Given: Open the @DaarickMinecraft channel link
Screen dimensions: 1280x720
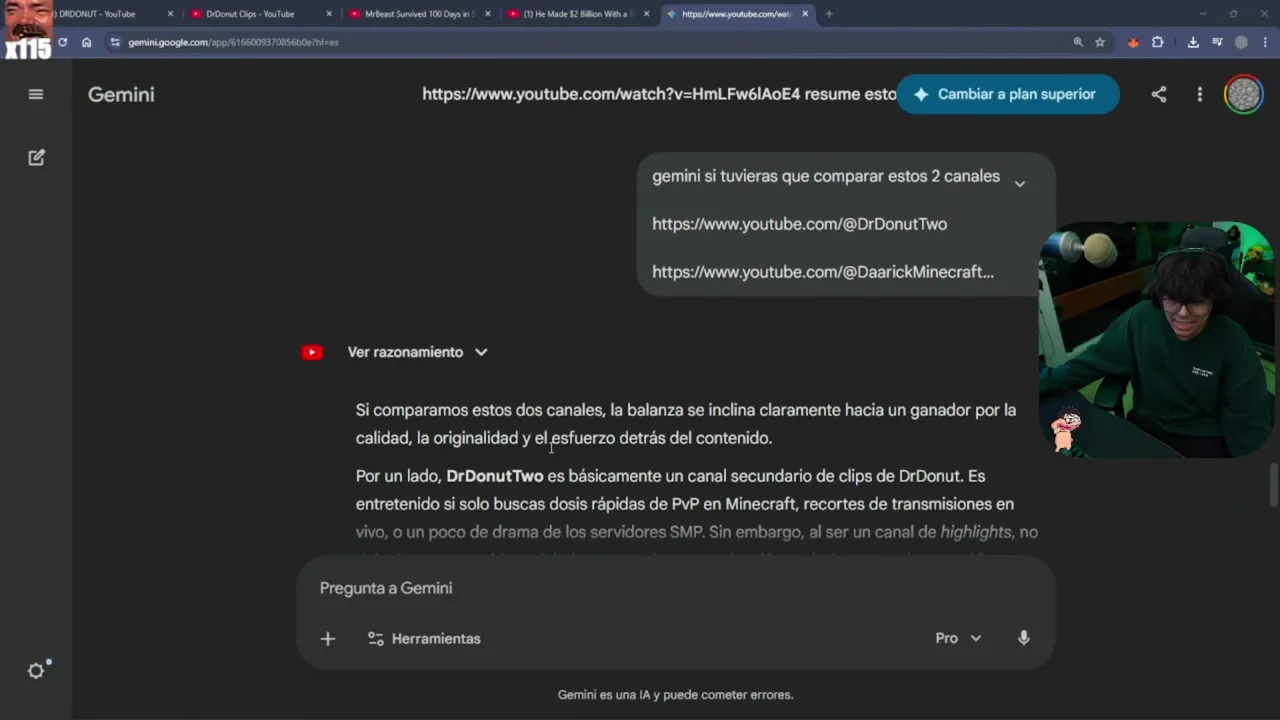Looking at the screenshot, I should pyautogui.click(x=823, y=272).
